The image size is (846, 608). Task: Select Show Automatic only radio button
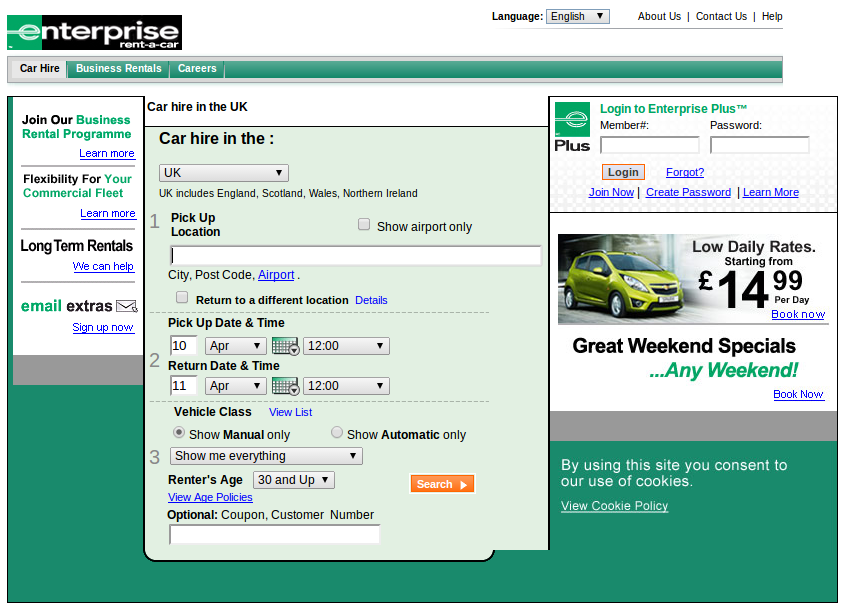point(337,433)
